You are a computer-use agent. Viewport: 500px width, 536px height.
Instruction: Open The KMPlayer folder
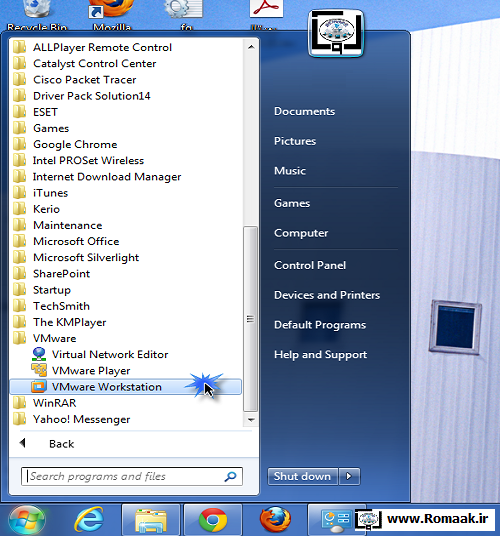69,322
